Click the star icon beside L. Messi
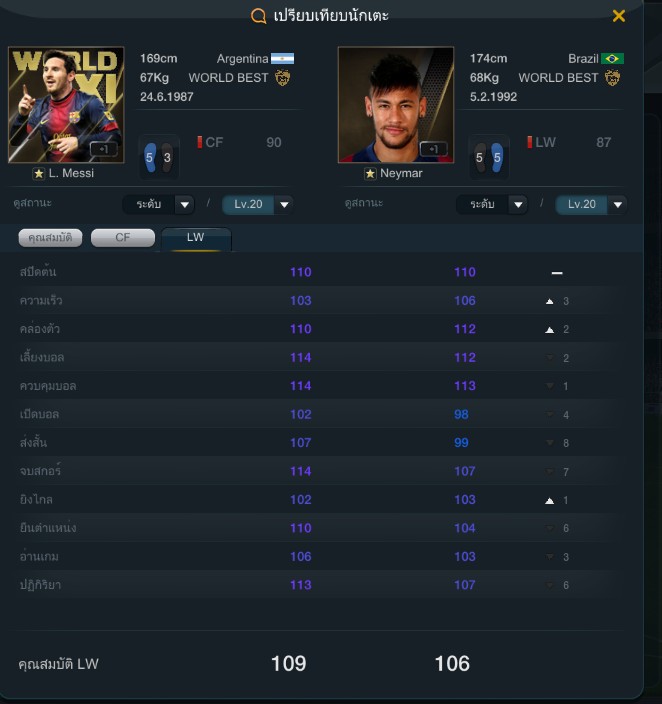Screen dimensions: 662x704 [x=39, y=174]
